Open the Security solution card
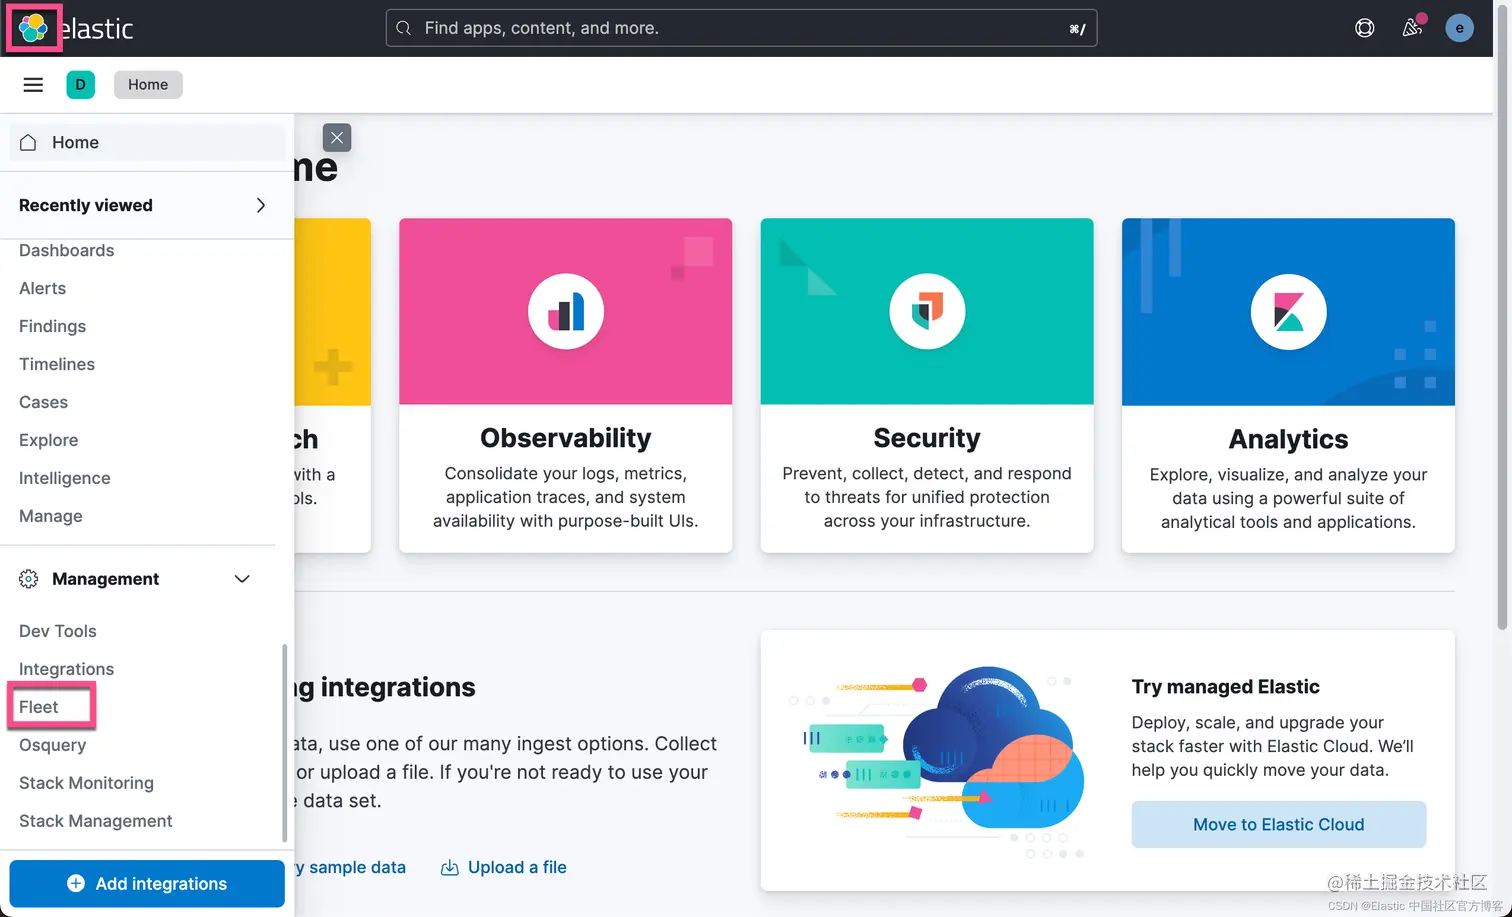1512x917 pixels. (927, 385)
